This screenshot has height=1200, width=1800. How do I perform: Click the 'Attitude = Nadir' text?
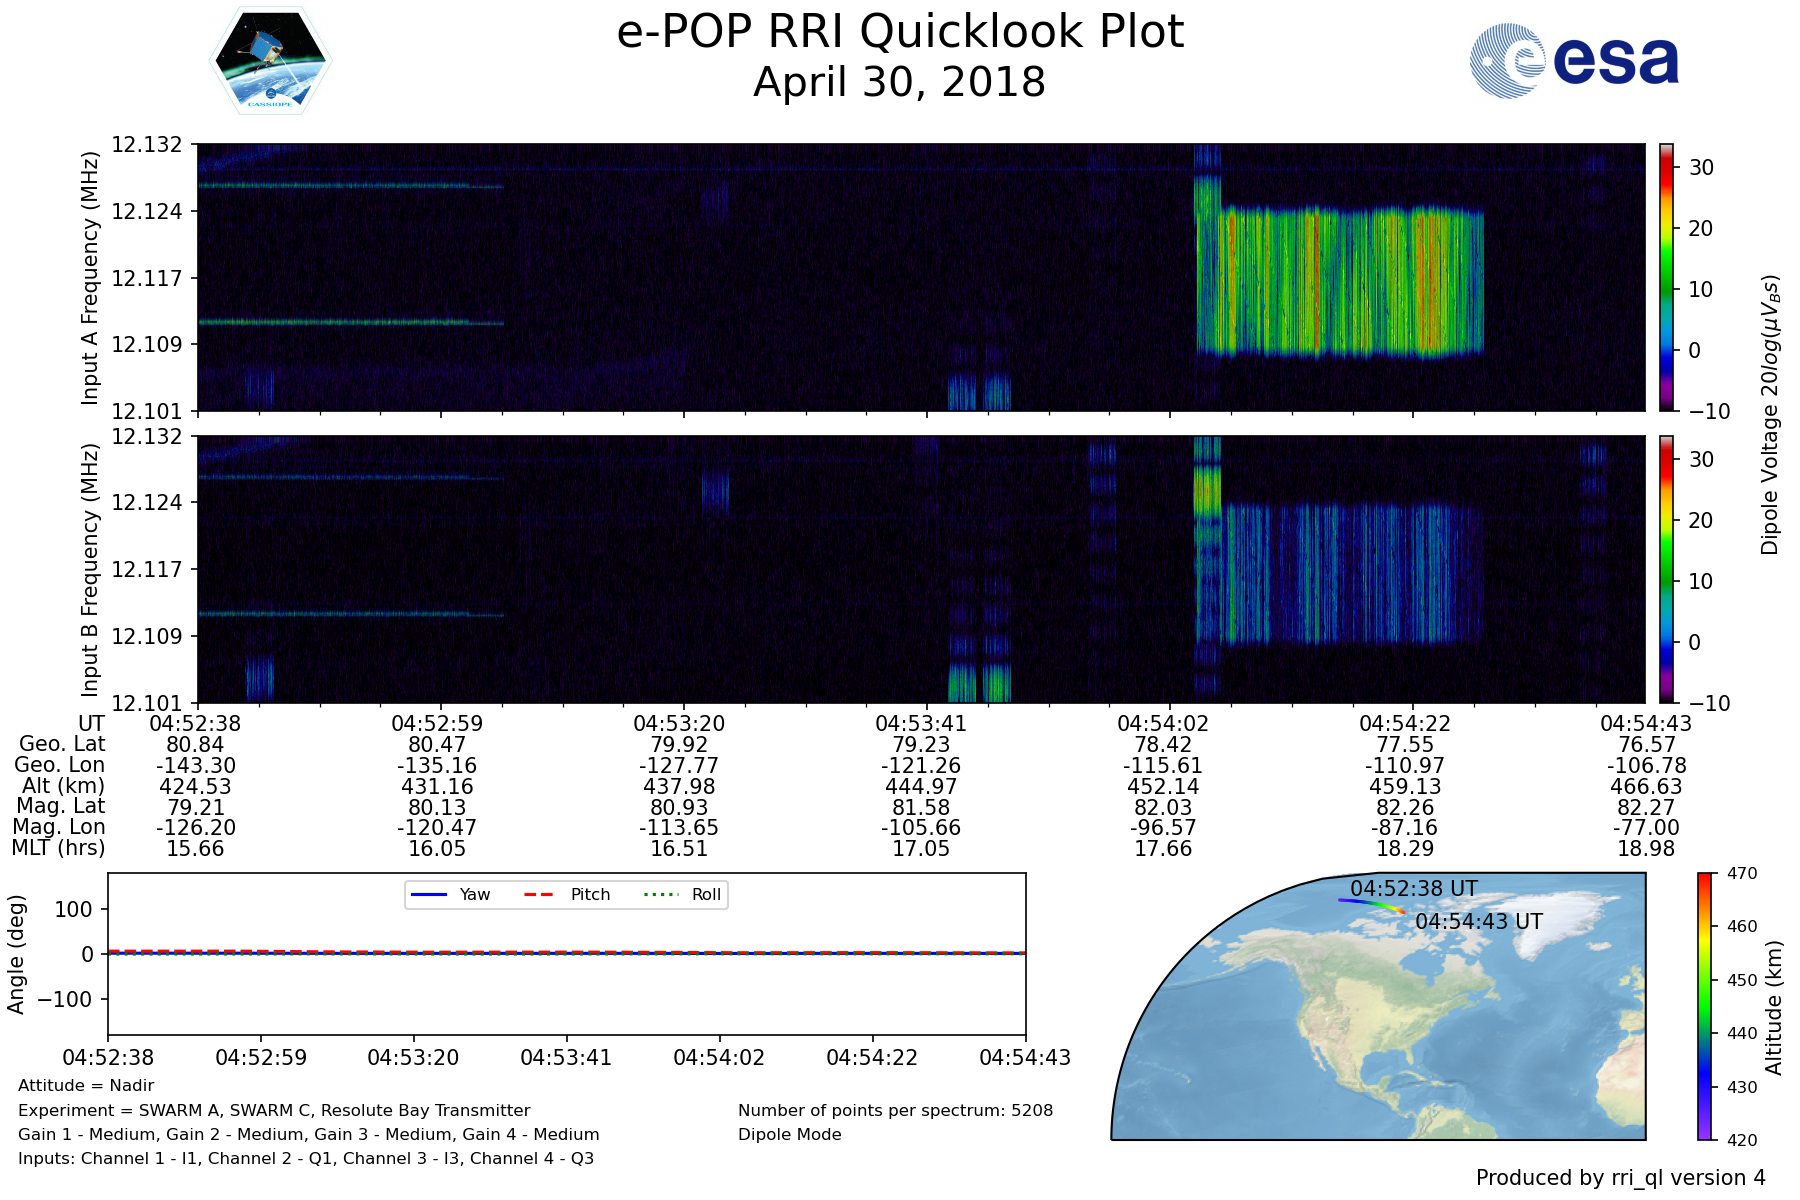(86, 1085)
